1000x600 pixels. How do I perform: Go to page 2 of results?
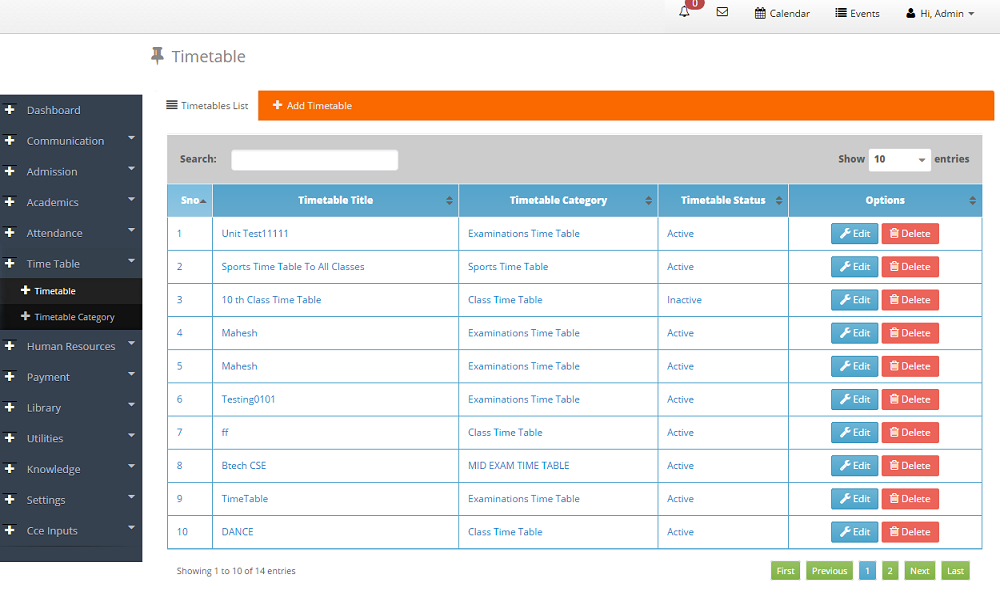pyautogui.click(x=890, y=571)
